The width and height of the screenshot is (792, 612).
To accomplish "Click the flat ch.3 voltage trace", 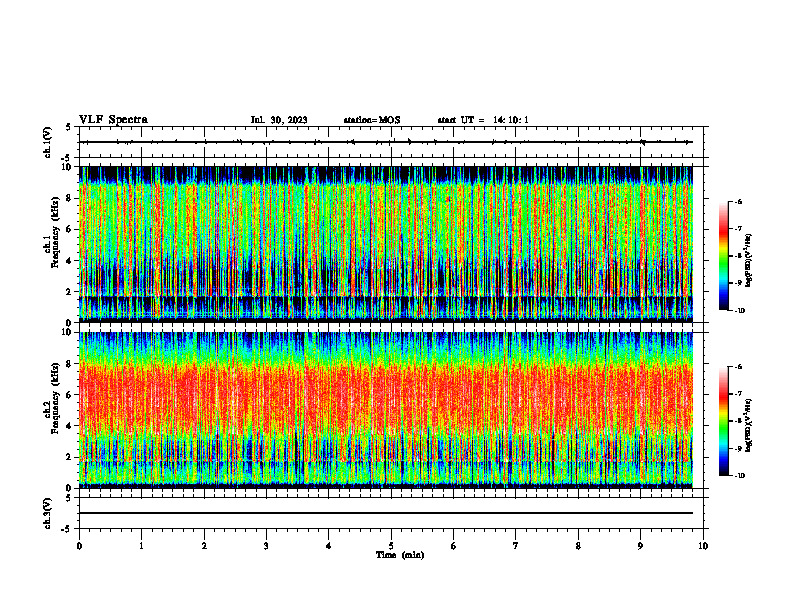I will [x=386, y=513].
